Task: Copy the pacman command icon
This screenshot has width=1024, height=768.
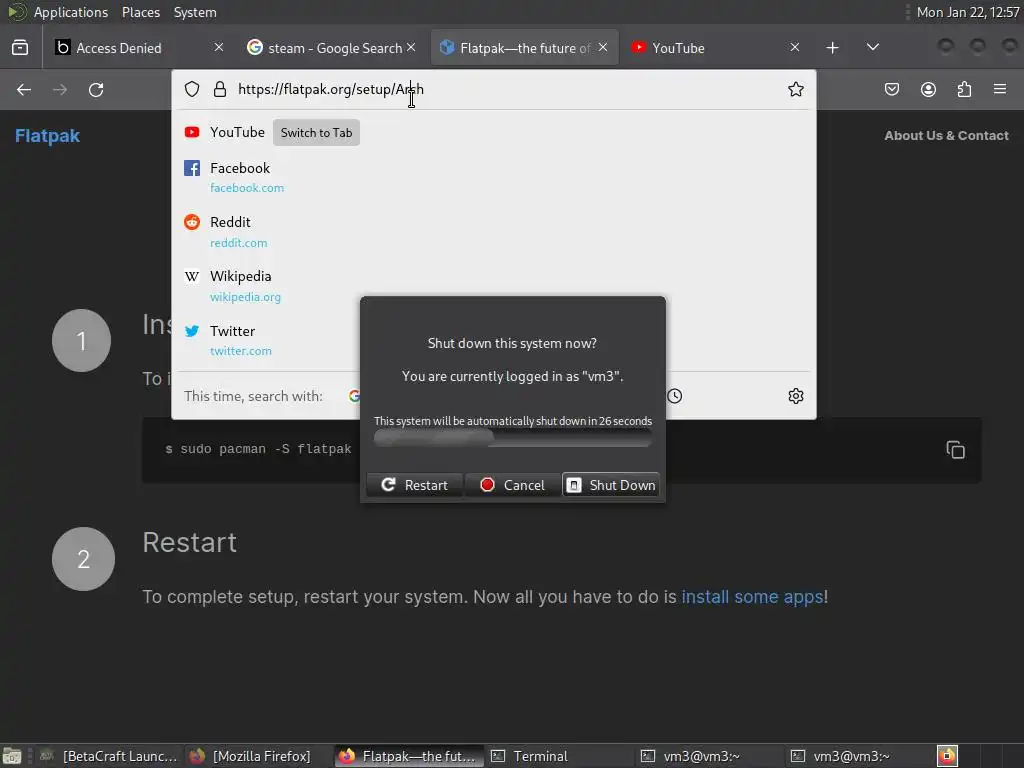Action: pos(955,450)
